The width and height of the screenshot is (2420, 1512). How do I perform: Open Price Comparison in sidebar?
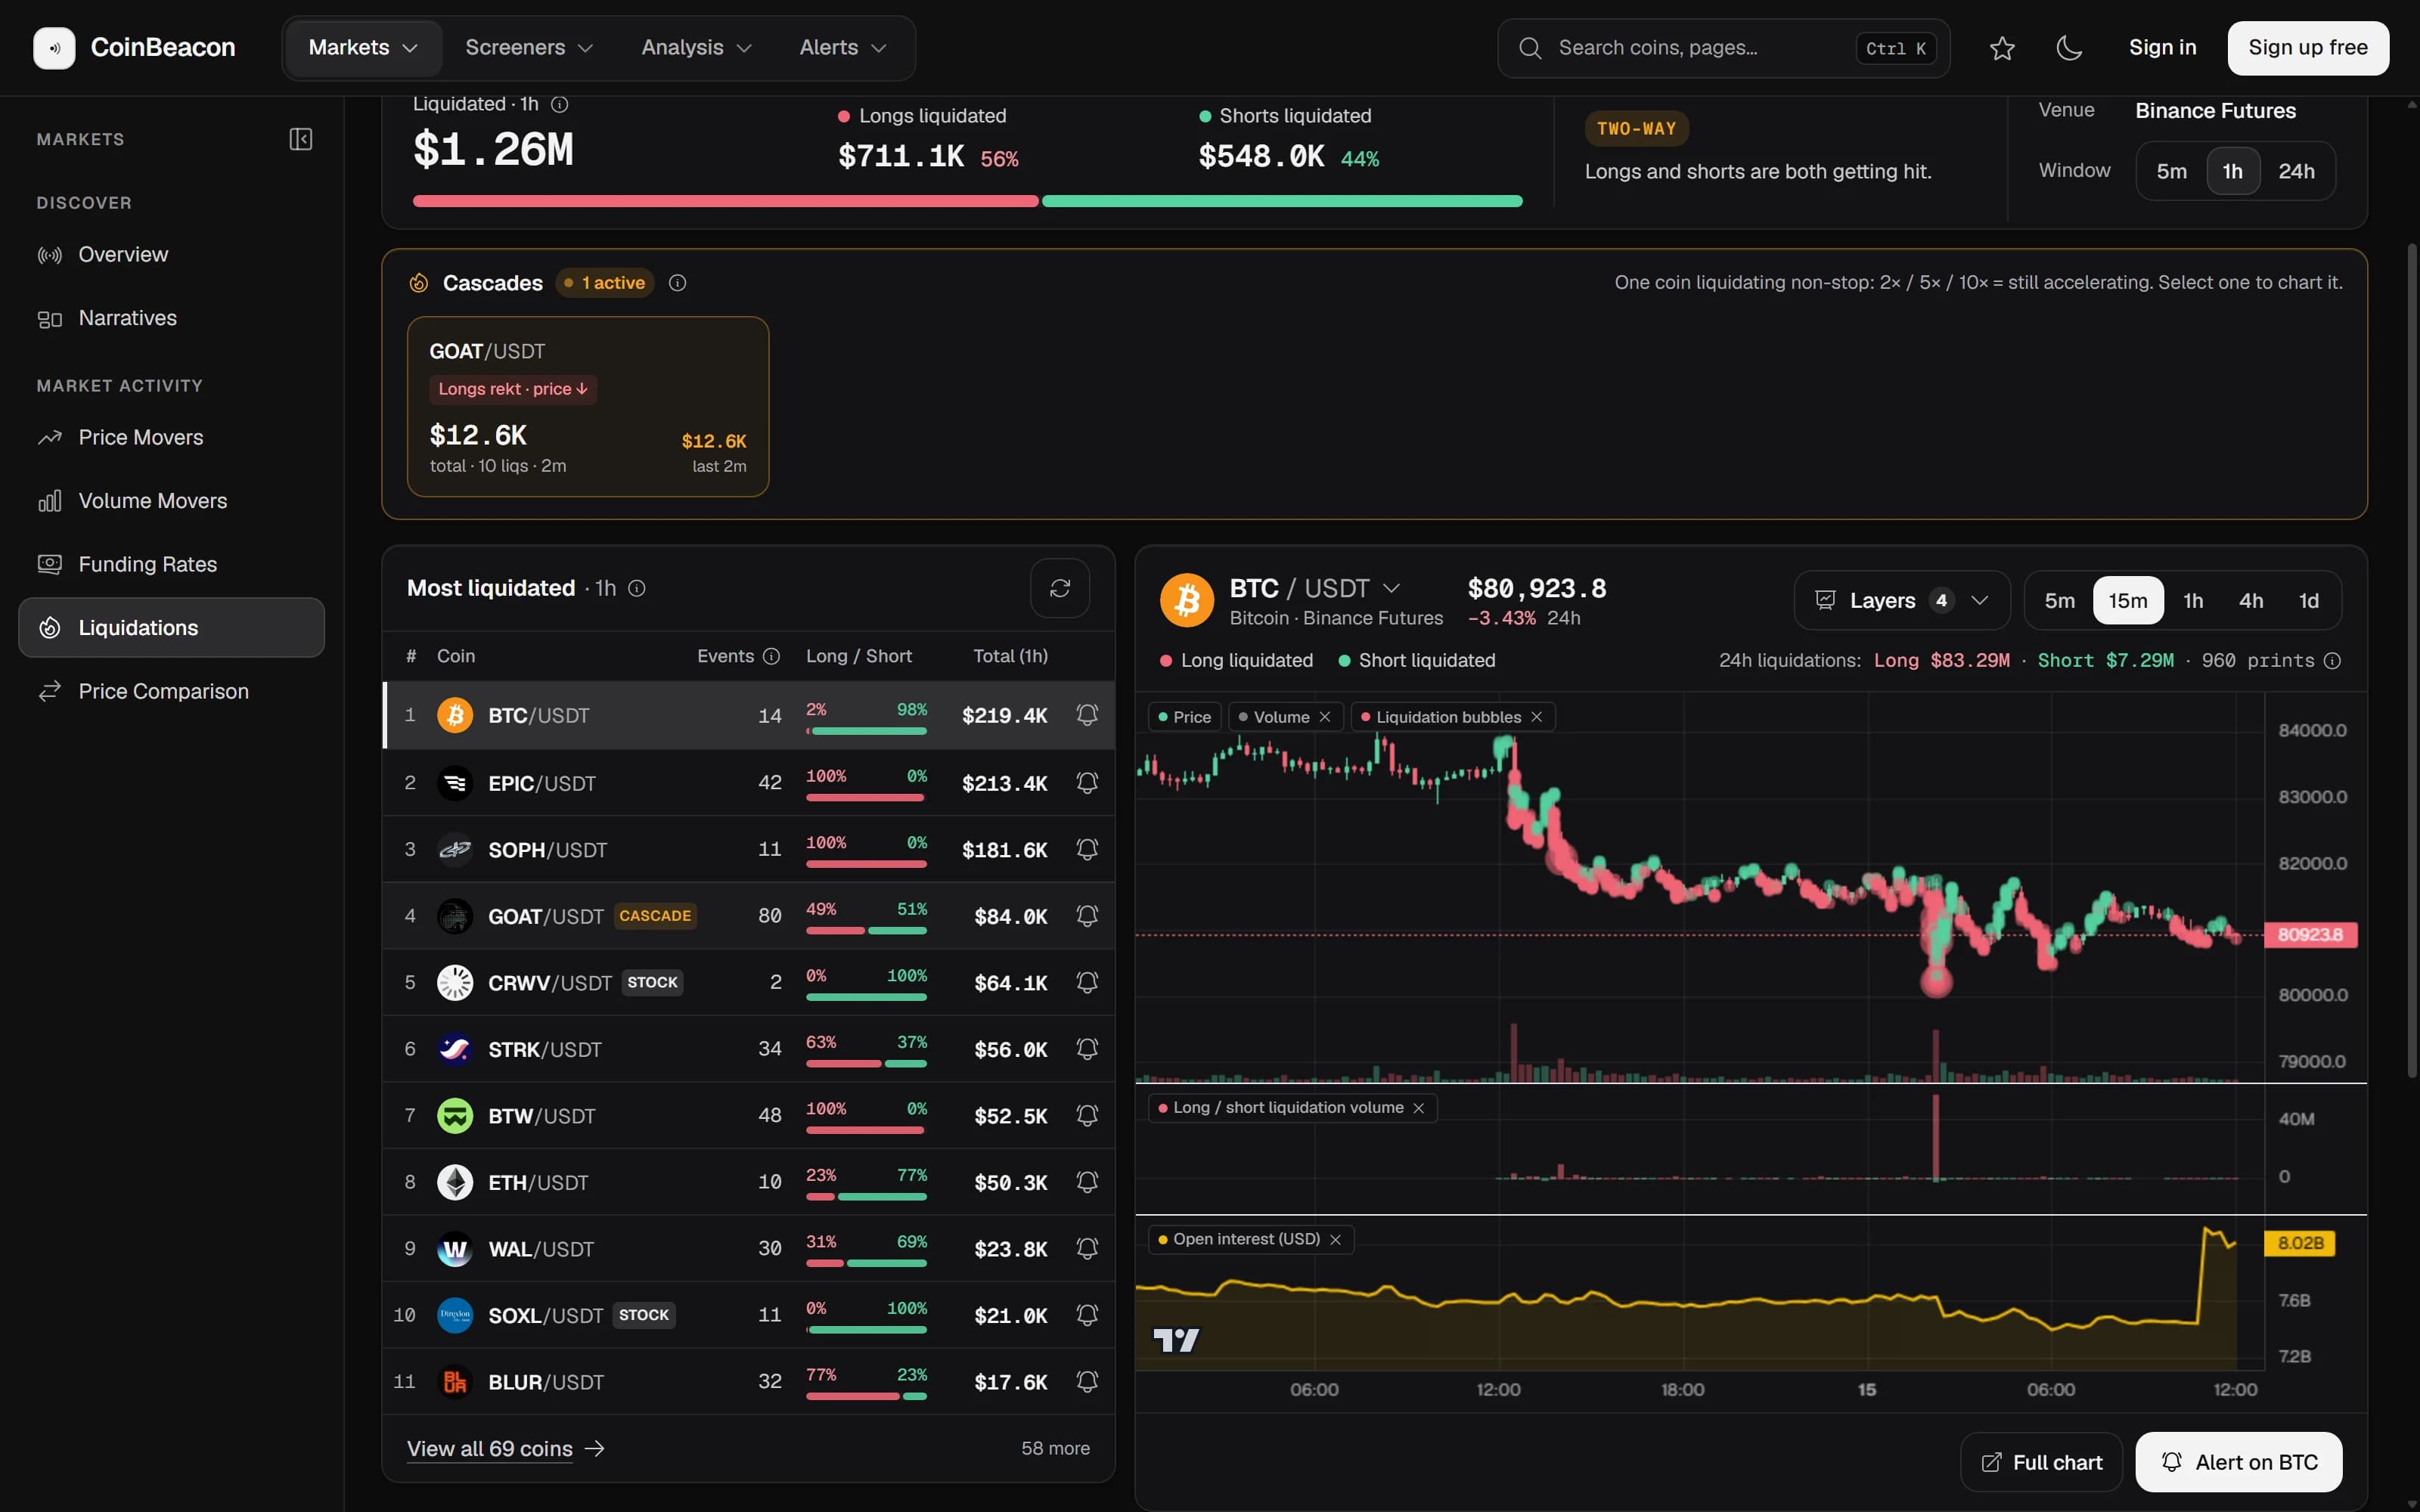tap(171, 692)
